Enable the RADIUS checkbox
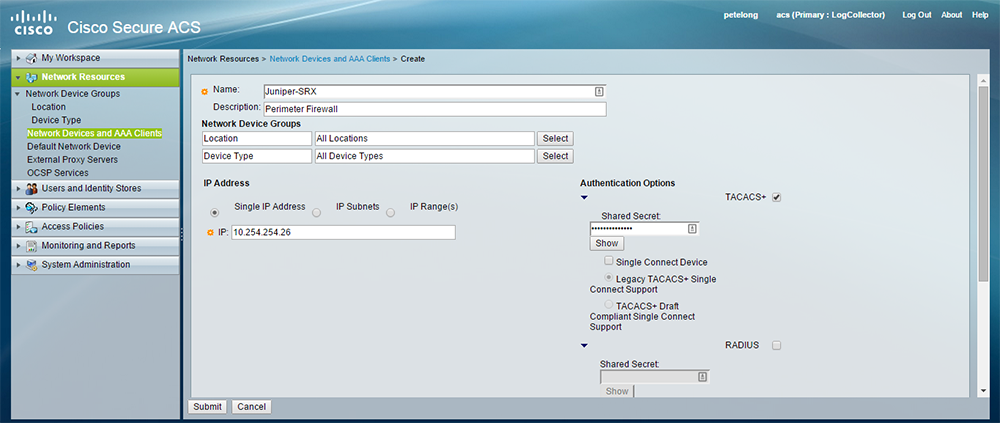 (776, 346)
